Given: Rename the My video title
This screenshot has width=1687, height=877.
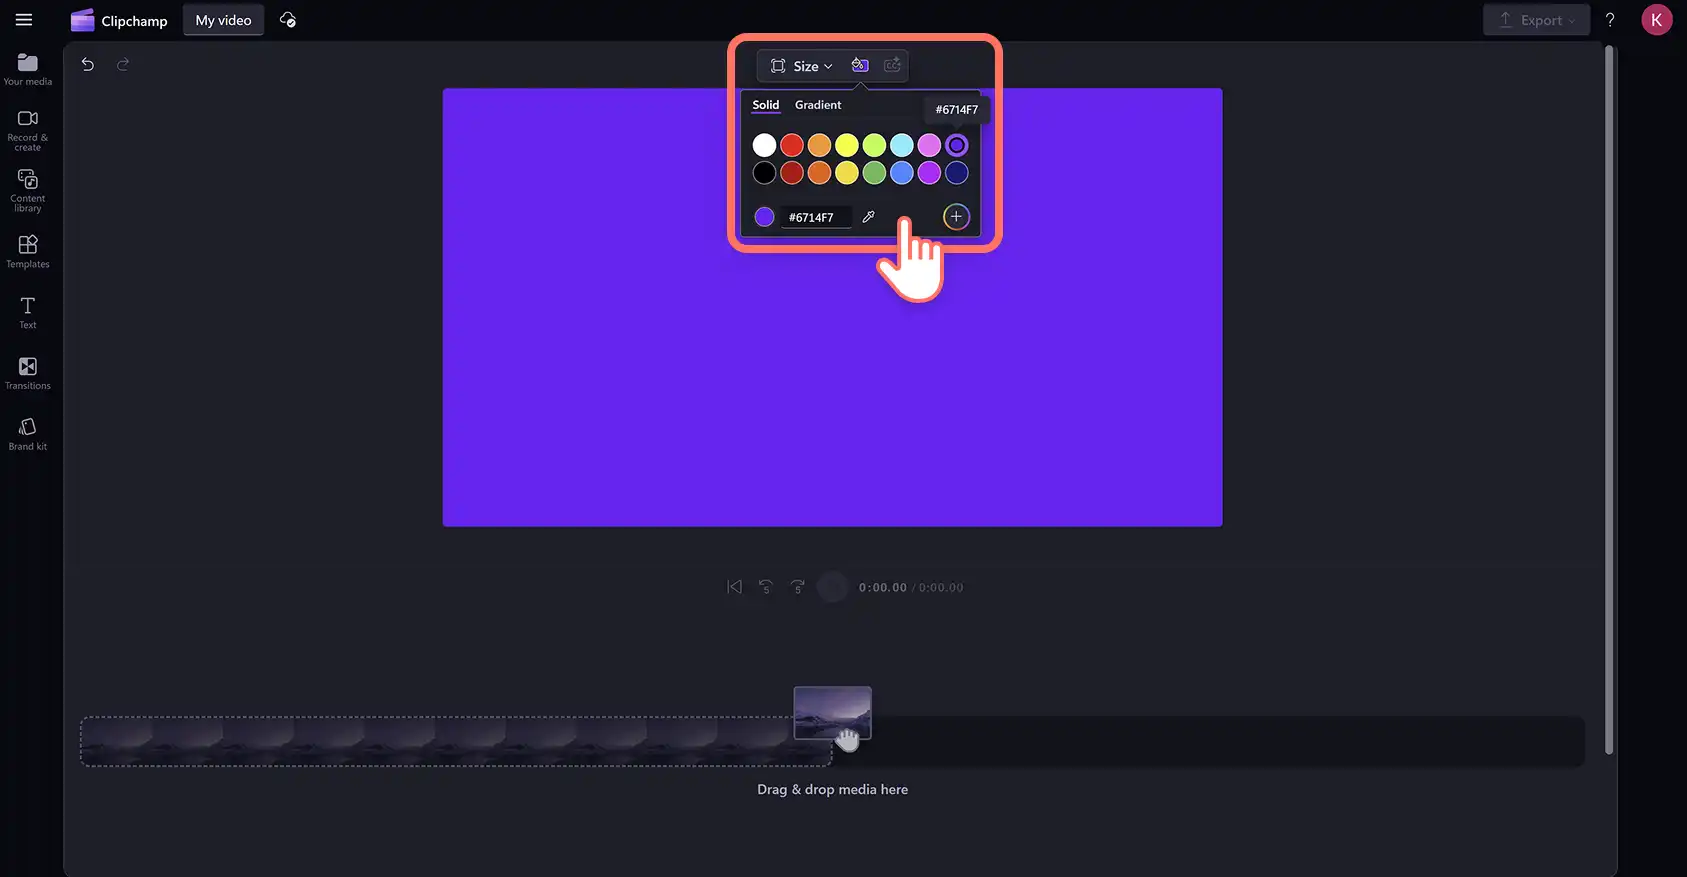Looking at the screenshot, I should coord(223,20).
